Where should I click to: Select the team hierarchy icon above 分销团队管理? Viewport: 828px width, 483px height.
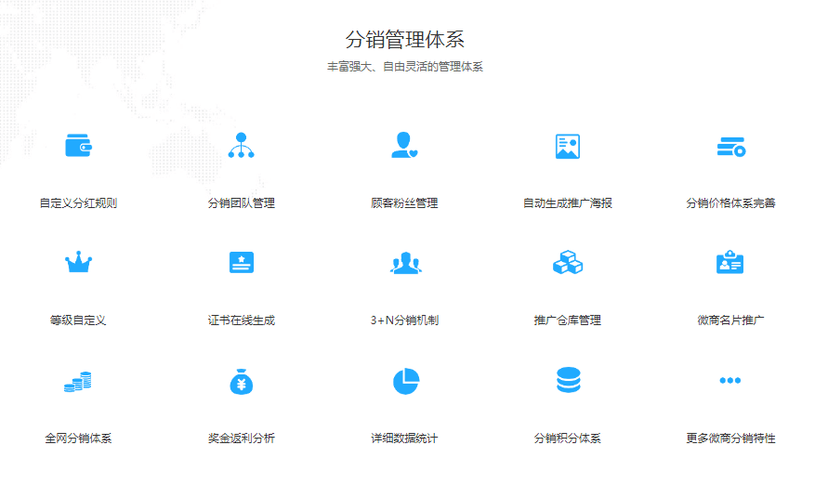[241, 146]
